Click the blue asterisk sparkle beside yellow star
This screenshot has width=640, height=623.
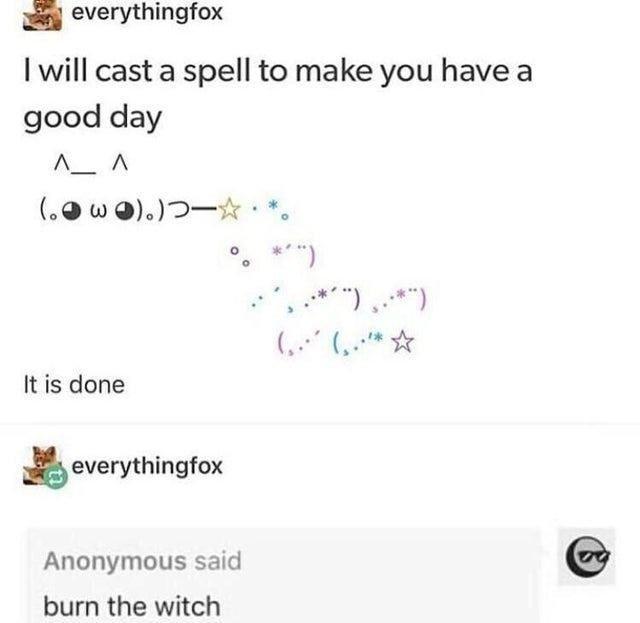pos(273,205)
